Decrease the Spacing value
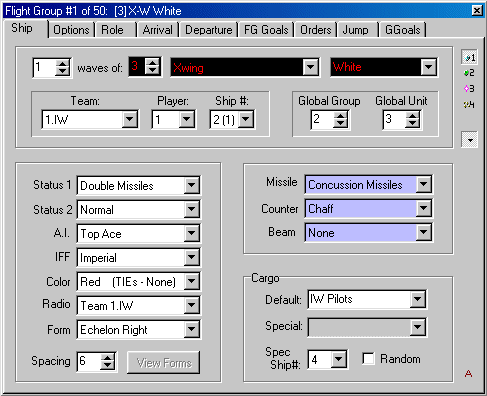 point(107,365)
